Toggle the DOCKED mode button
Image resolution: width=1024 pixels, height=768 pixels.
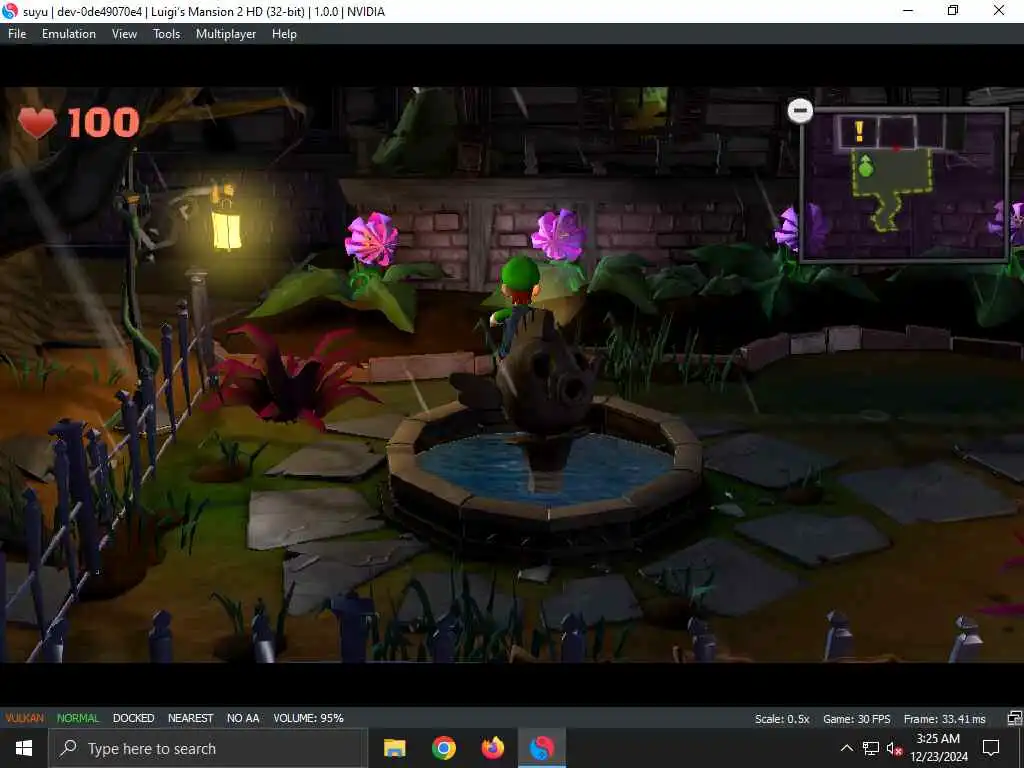133,718
